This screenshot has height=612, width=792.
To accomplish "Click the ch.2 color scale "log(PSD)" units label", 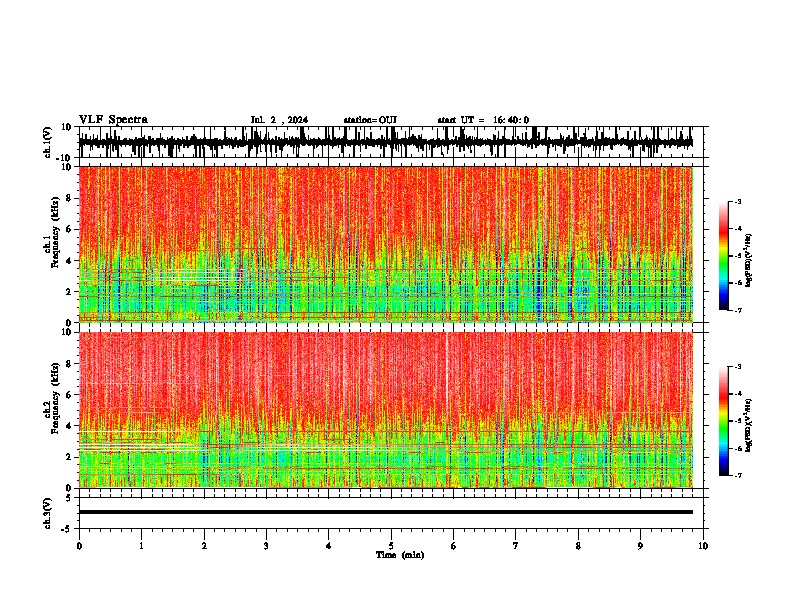I will pyautogui.click(x=749, y=426).
